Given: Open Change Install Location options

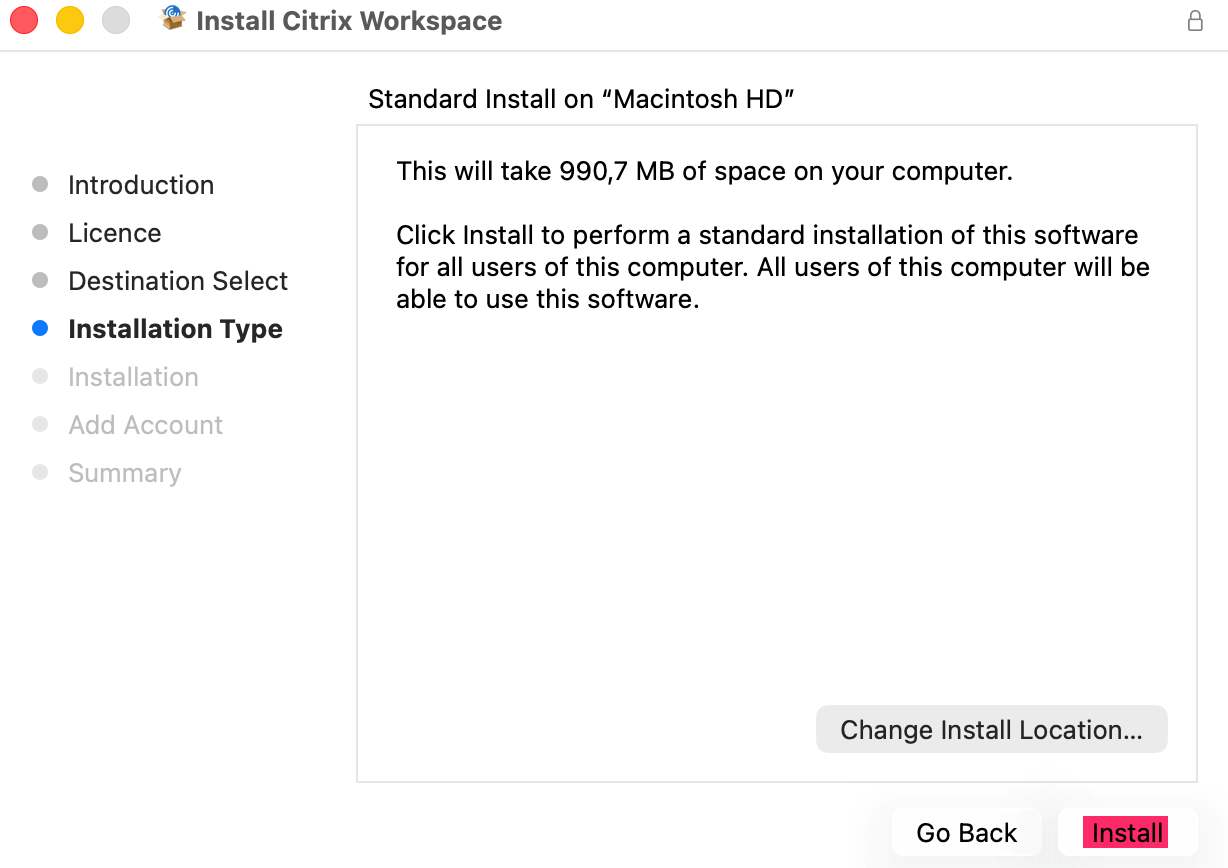Looking at the screenshot, I should [991, 730].
